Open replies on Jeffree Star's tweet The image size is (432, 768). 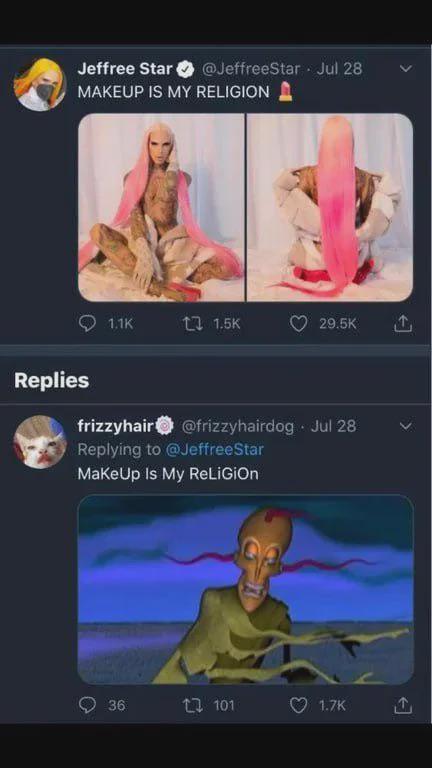coord(88,323)
